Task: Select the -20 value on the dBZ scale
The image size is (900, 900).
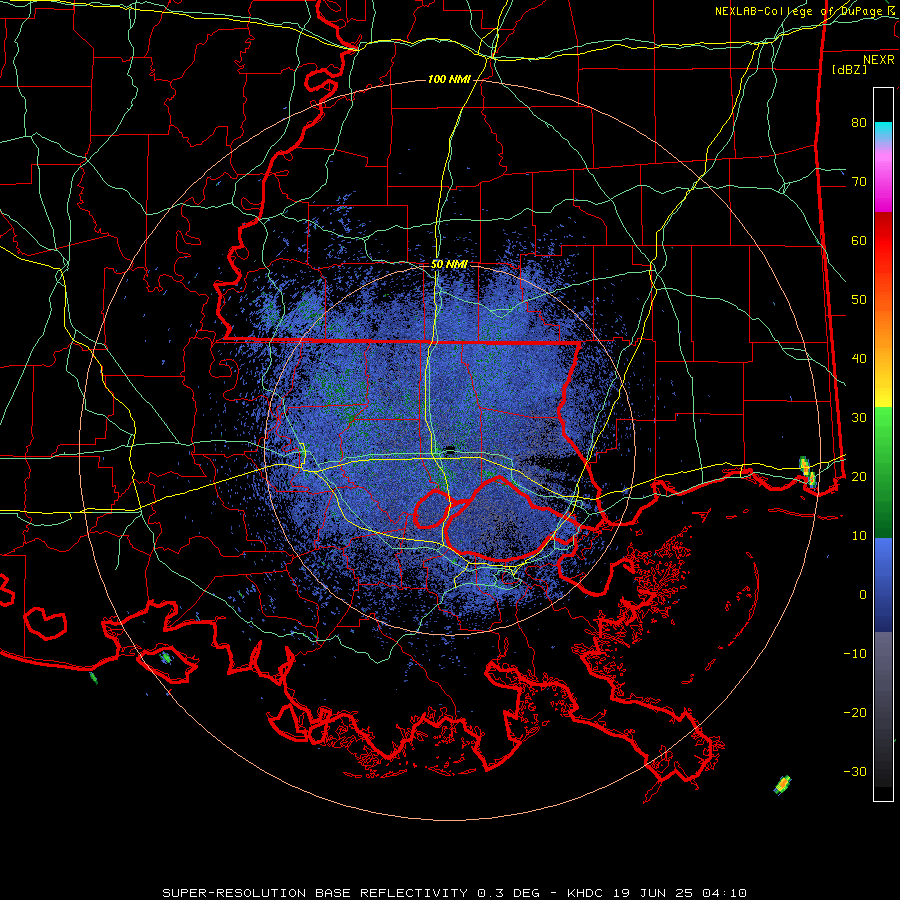Action: 855,712
